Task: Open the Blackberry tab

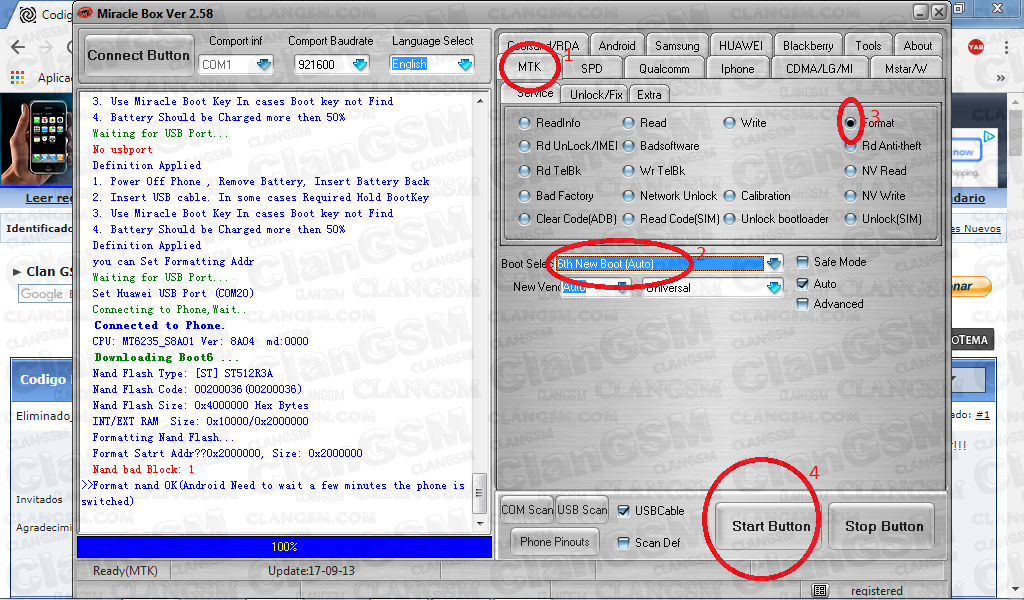Action: click(x=808, y=46)
